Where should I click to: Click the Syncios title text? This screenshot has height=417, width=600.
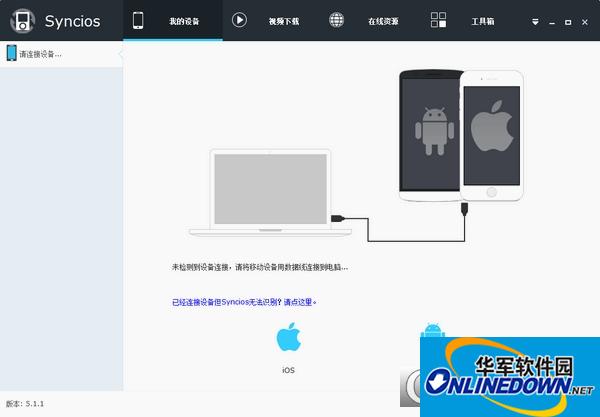pos(72,21)
